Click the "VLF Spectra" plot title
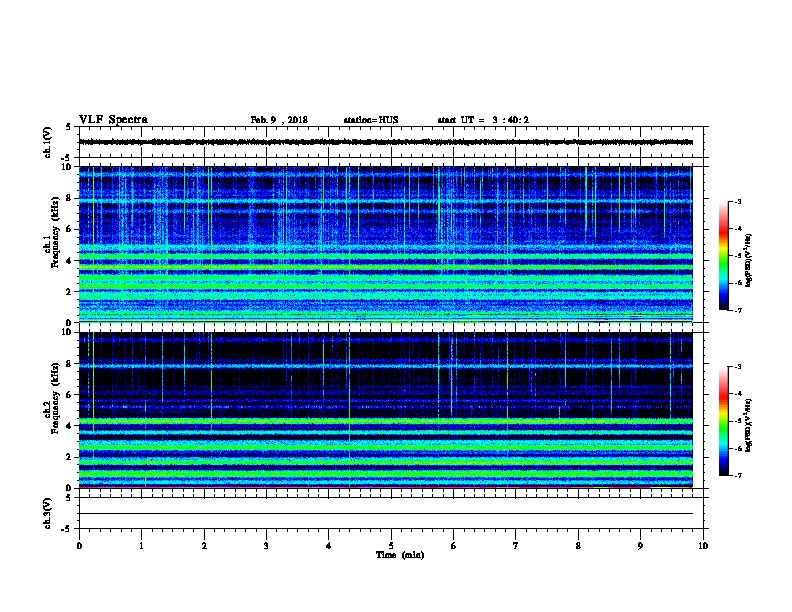 (x=113, y=120)
